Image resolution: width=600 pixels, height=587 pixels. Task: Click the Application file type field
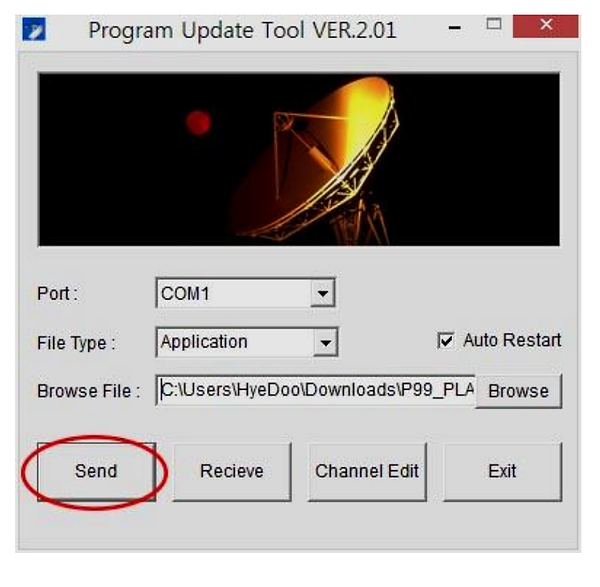point(247,342)
